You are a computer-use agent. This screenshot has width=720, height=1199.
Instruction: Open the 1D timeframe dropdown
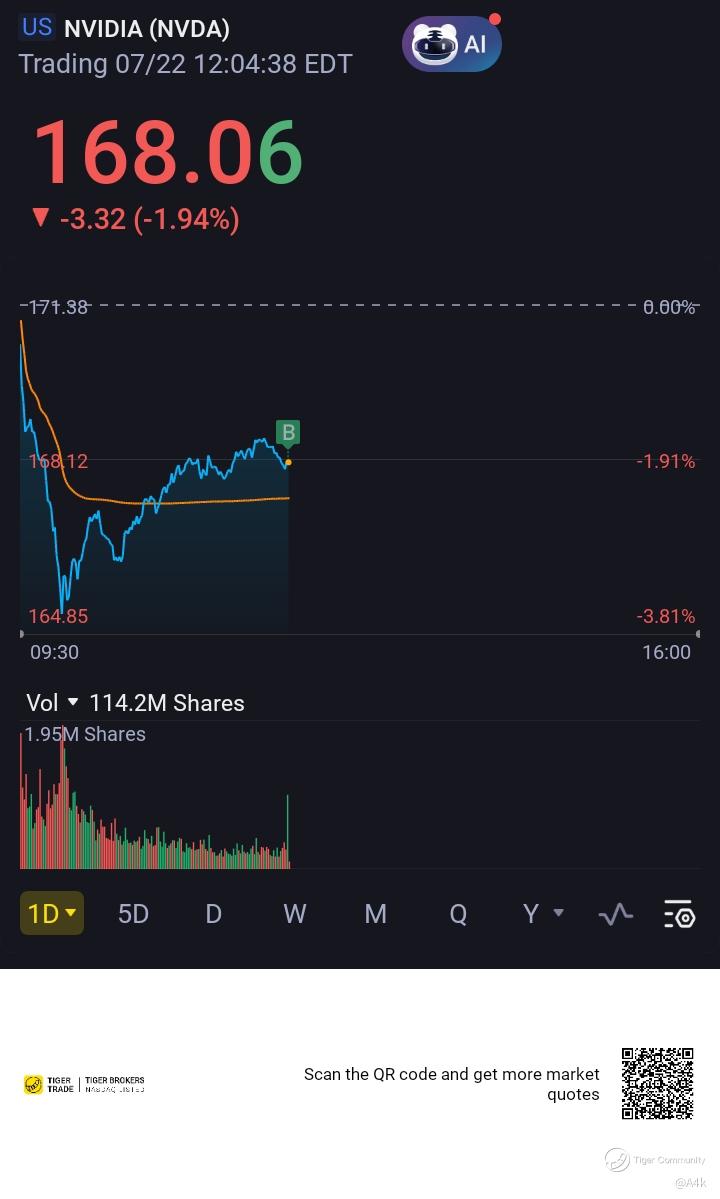click(51, 913)
